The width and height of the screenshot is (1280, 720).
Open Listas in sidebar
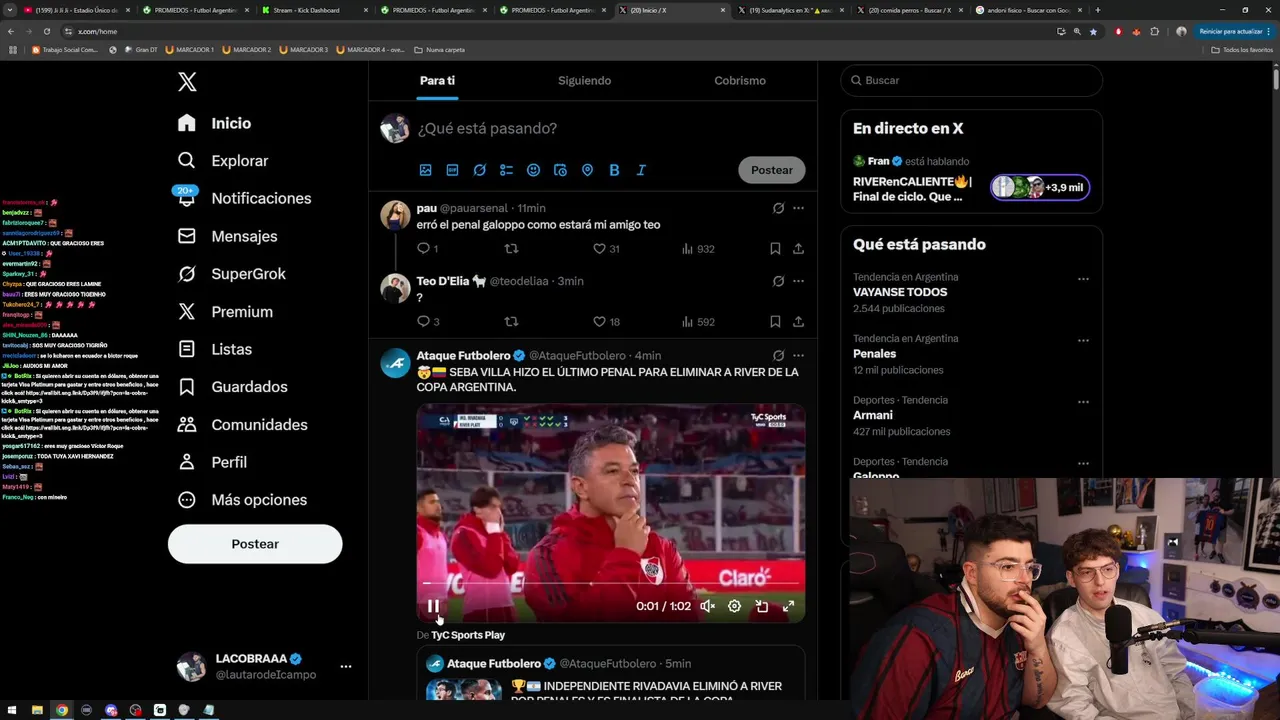[214, 349]
